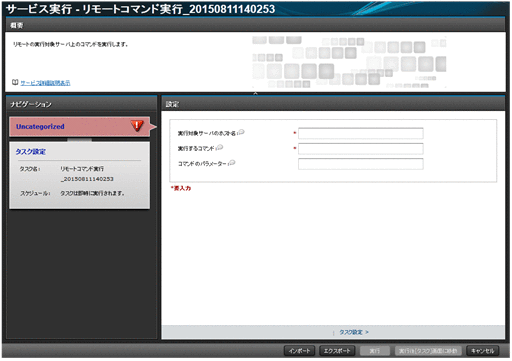
Task: Click the 設定 panel header
Action: 333,104
